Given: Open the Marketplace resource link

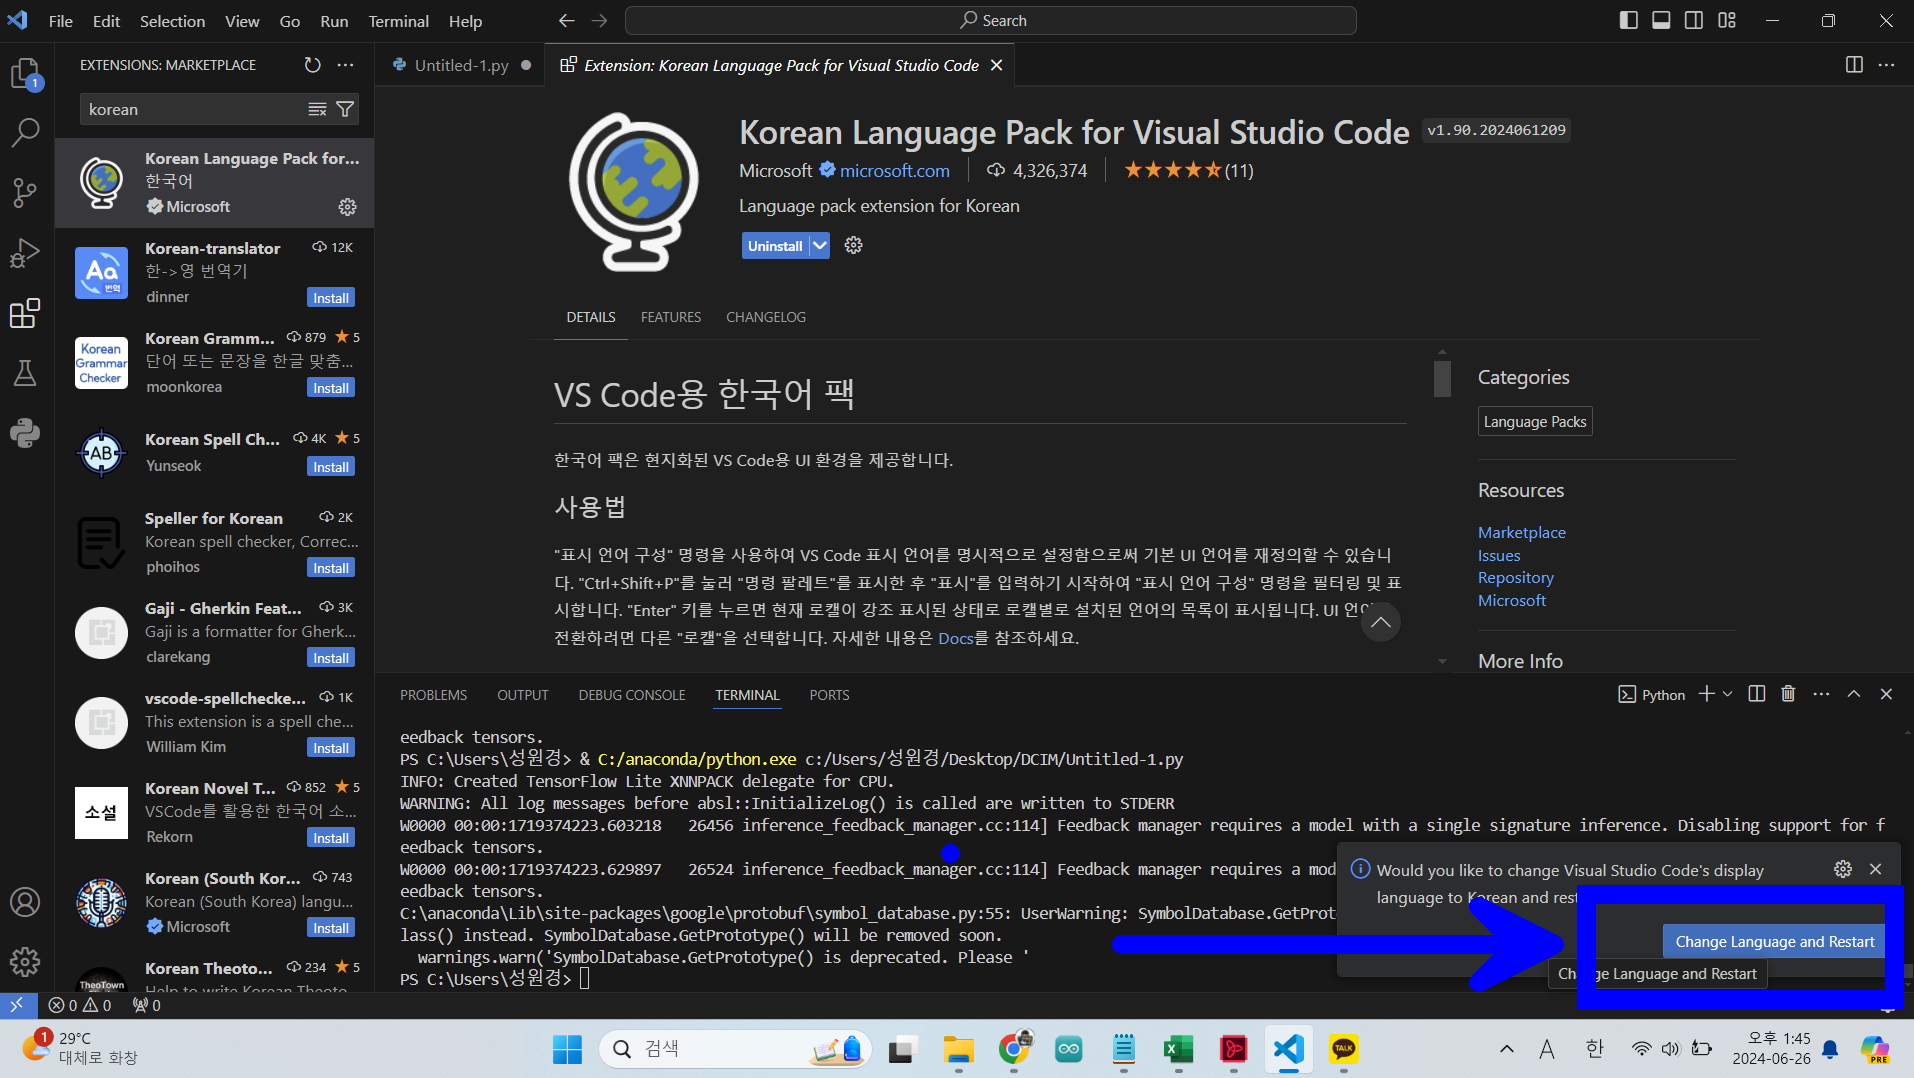Looking at the screenshot, I should point(1521,532).
